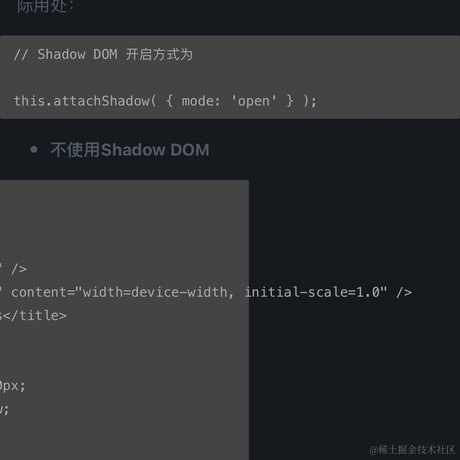Viewport: 460px width, 460px height.
Task: Click the content="width=device-width, attribute text
Action: tap(123, 292)
